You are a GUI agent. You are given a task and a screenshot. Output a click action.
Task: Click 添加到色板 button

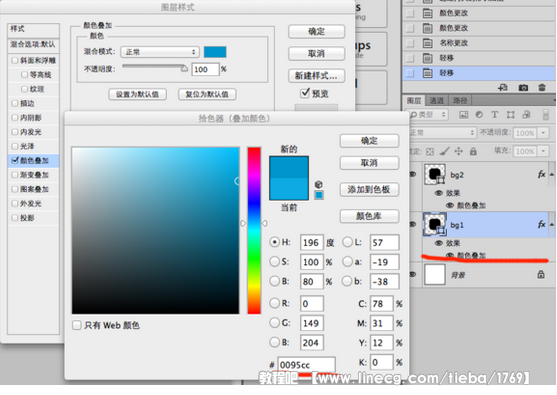[369, 189]
